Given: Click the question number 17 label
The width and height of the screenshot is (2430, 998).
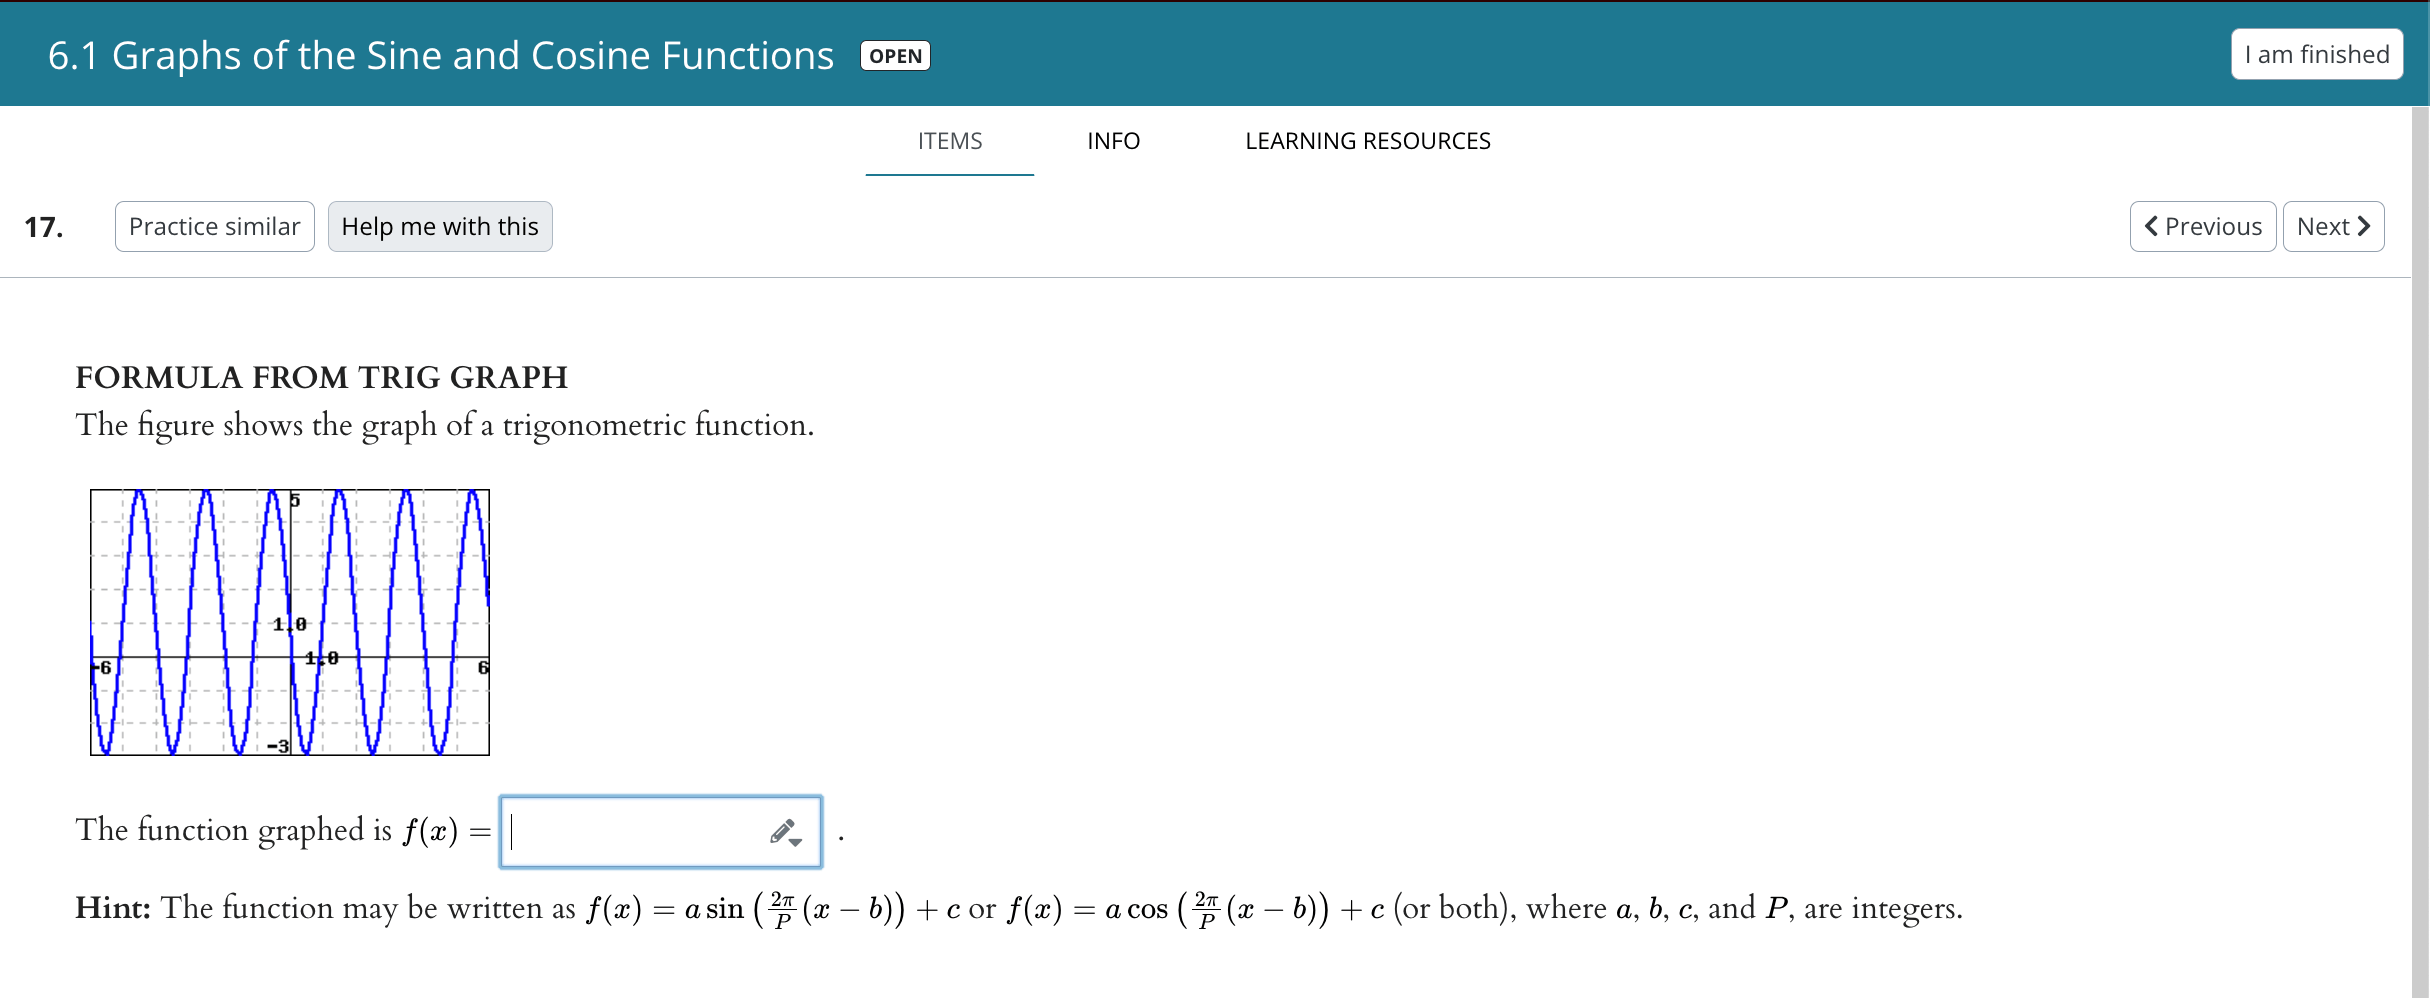Looking at the screenshot, I should [44, 227].
